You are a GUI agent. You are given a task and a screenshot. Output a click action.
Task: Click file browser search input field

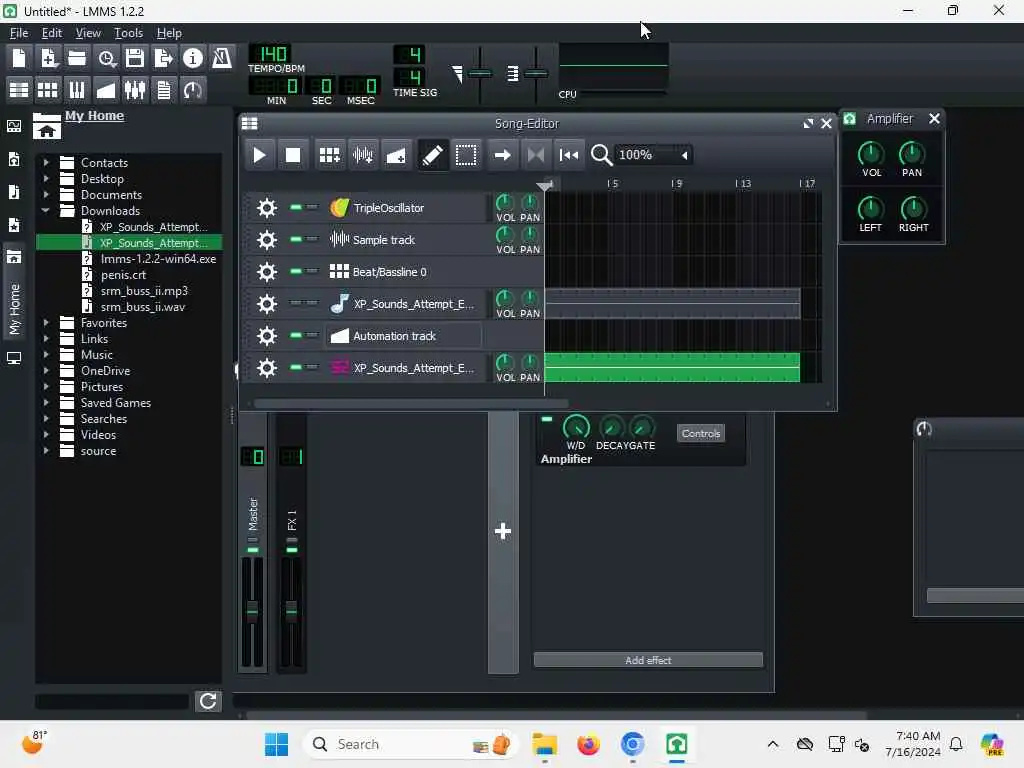[x=112, y=701]
